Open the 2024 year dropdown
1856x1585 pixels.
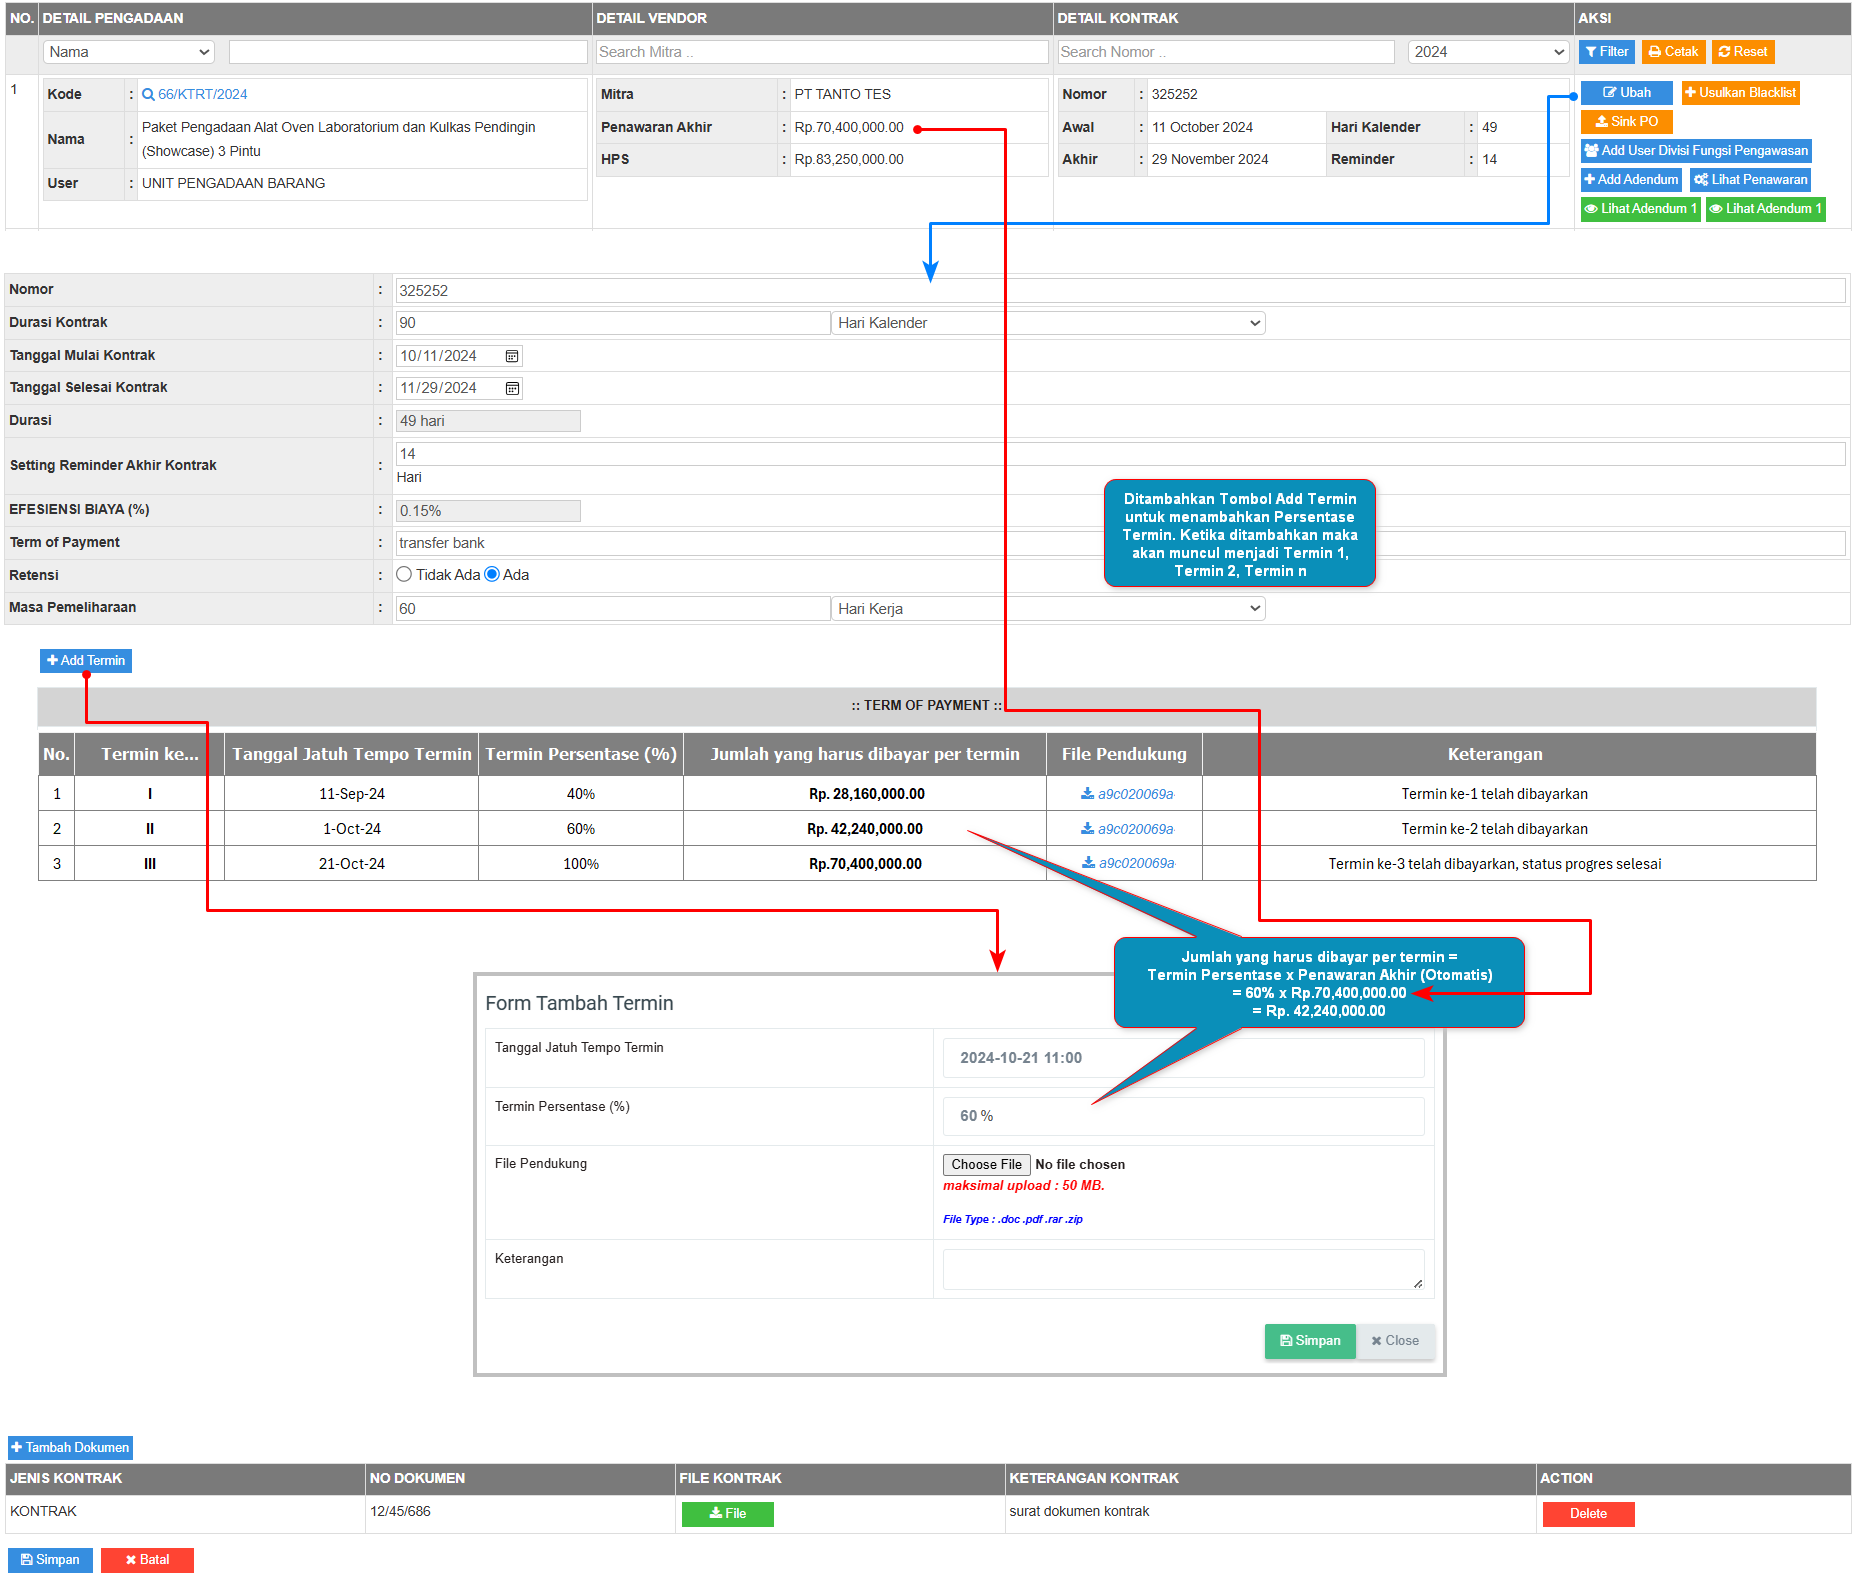point(1487,52)
